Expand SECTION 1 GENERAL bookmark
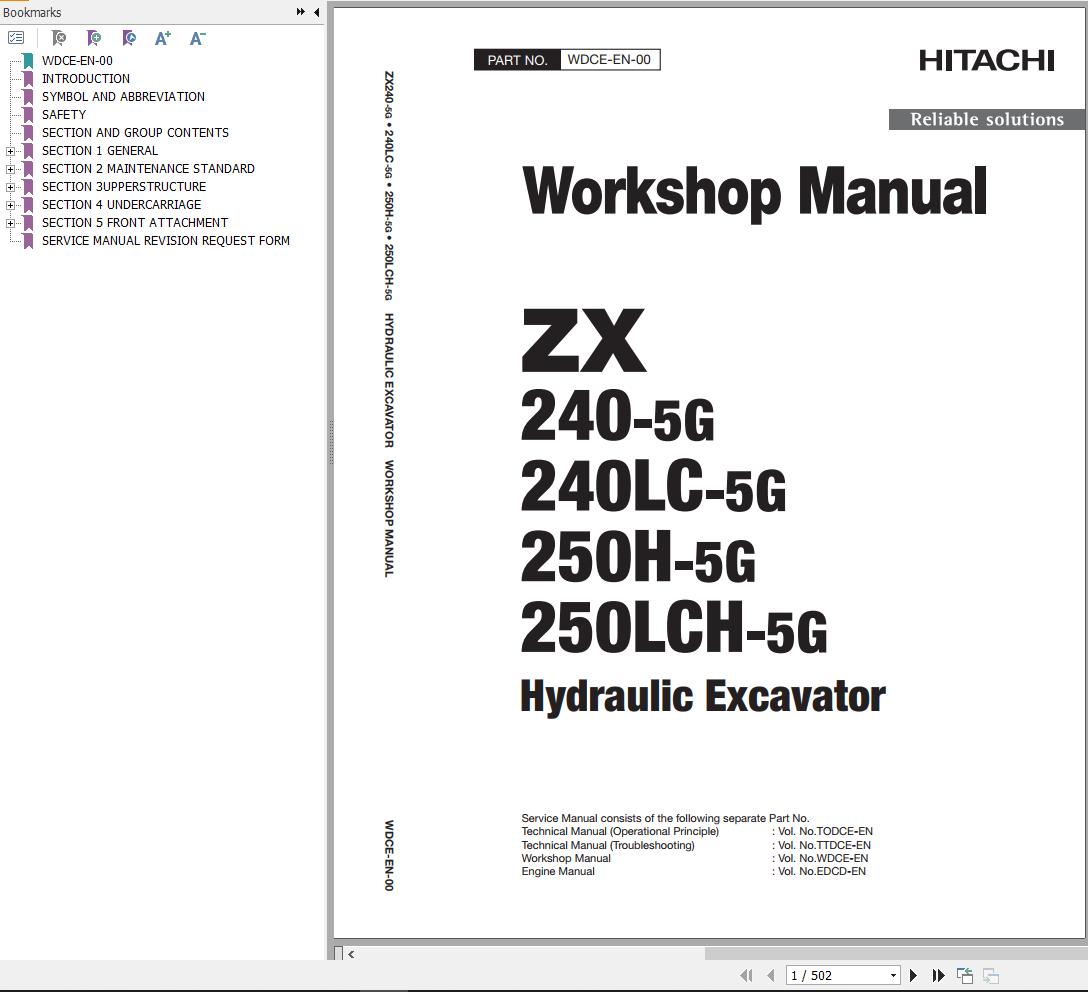Image resolution: width=1088 pixels, height=992 pixels. coord(10,151)
